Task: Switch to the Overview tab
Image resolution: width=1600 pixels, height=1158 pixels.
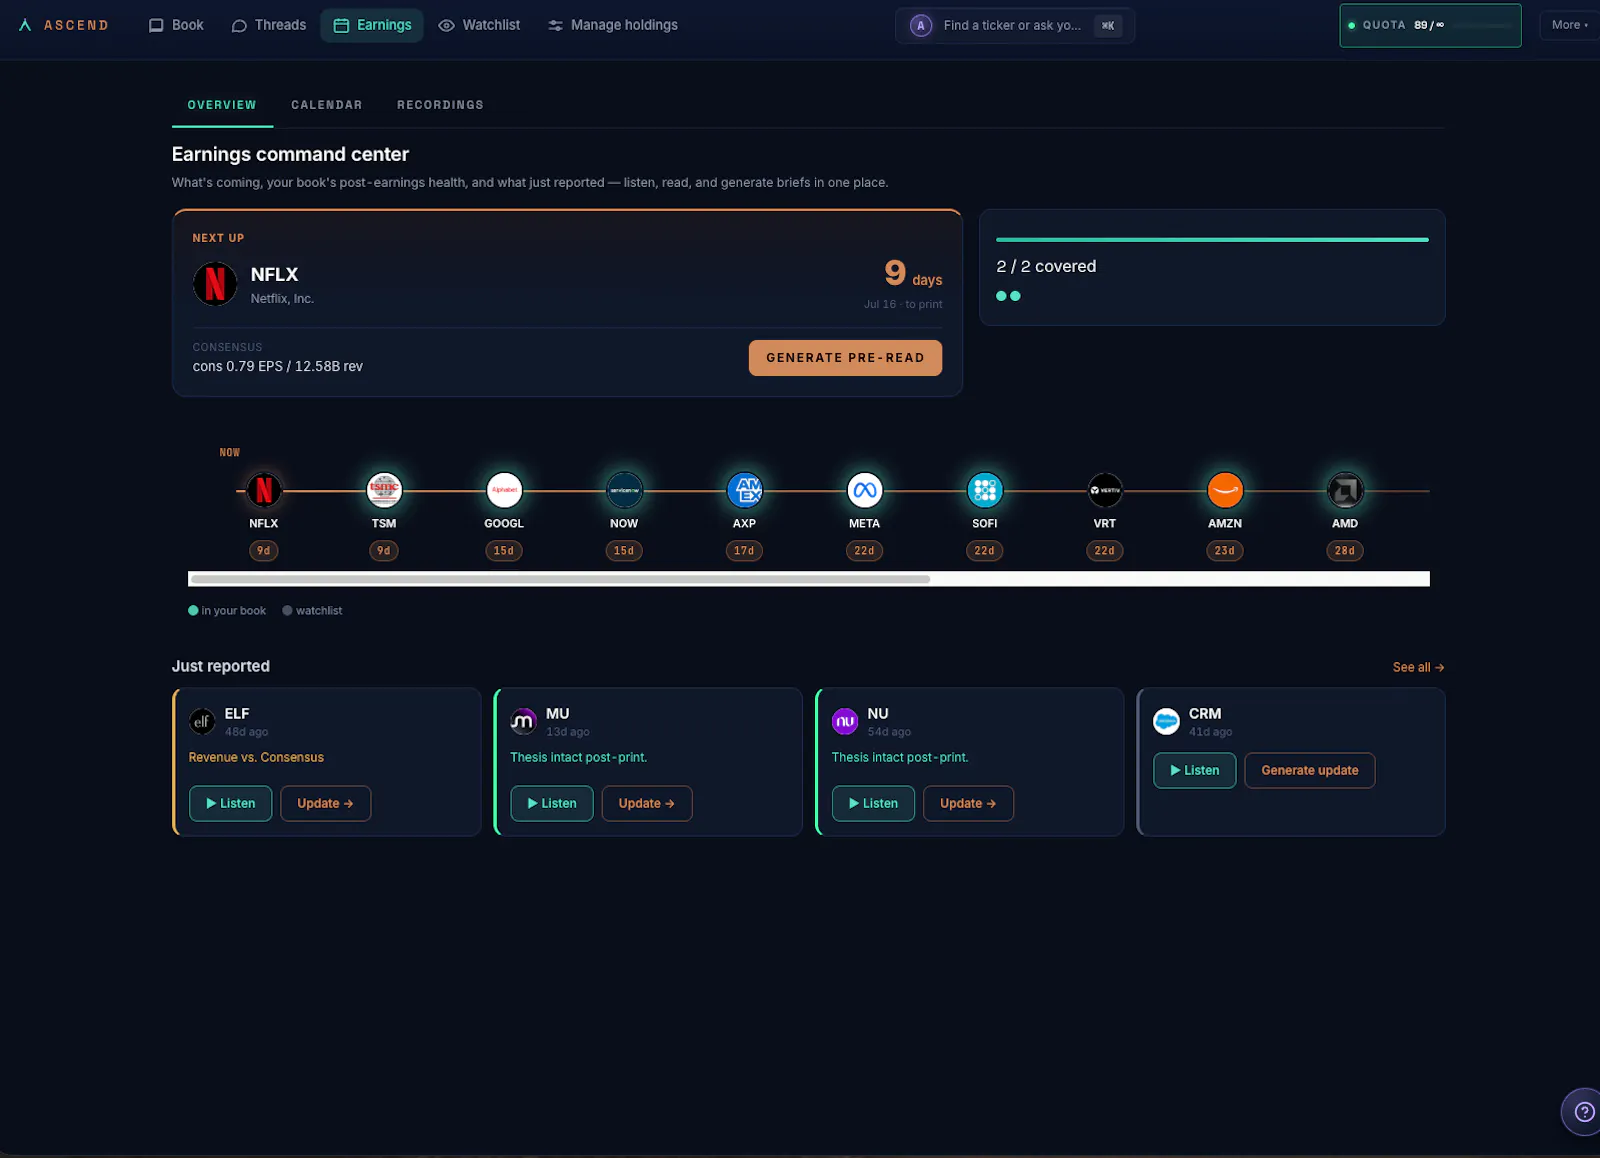Action: click(222, 105)
